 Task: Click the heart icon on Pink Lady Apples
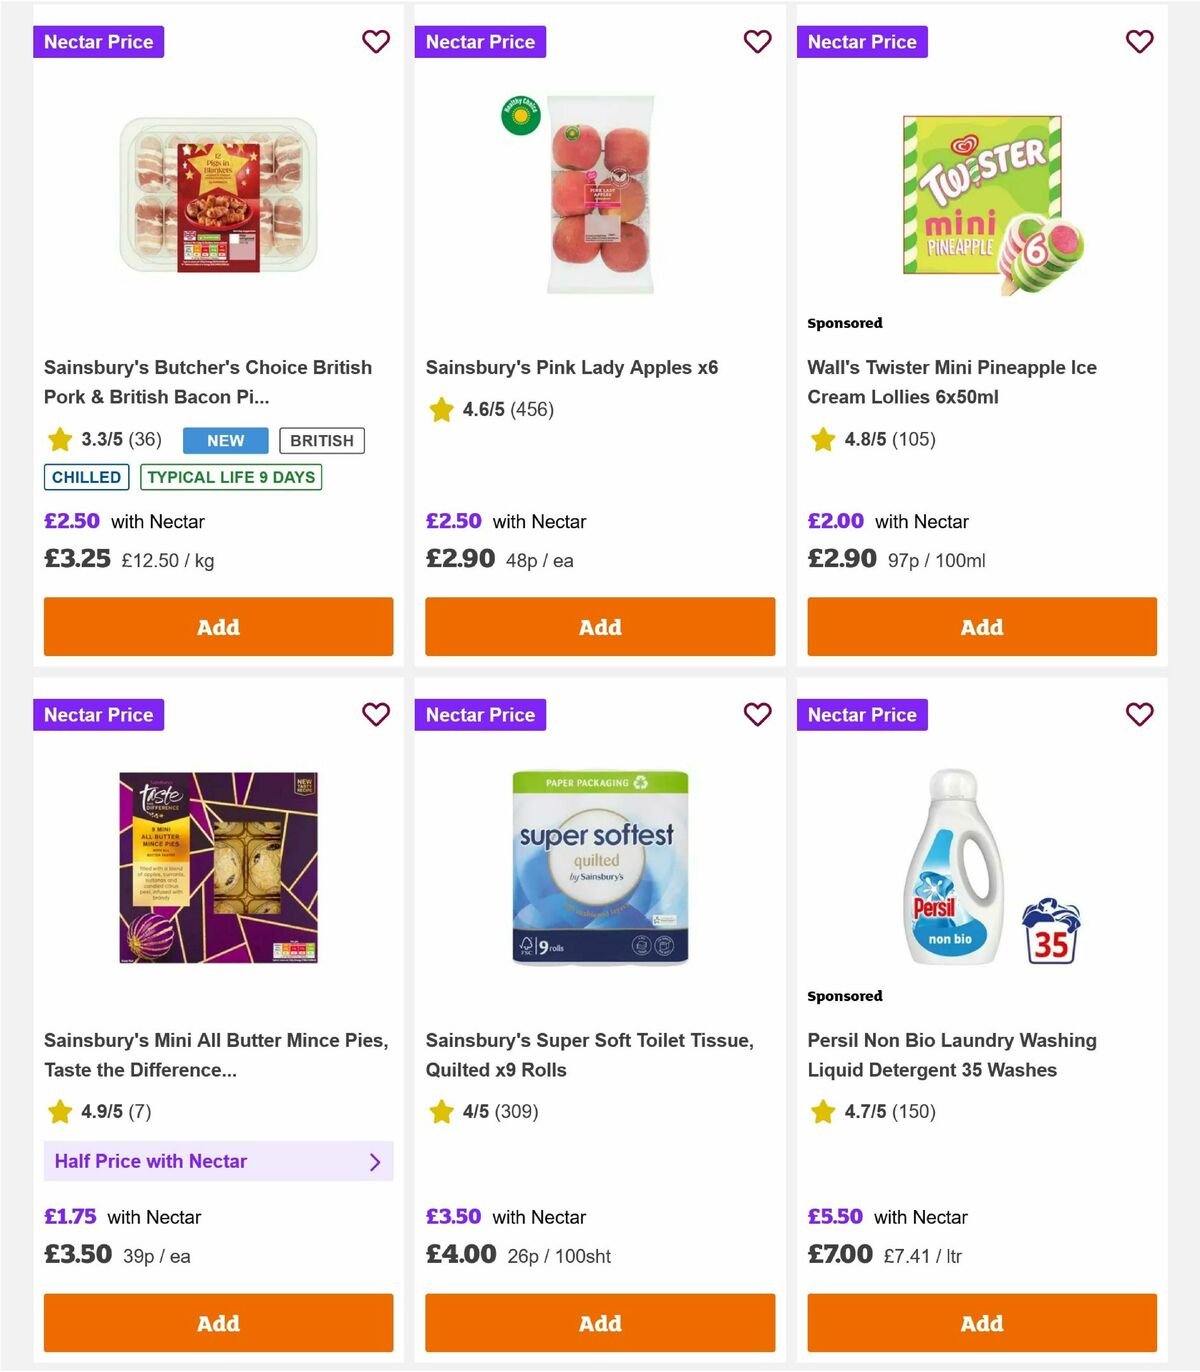click(757, 42)
